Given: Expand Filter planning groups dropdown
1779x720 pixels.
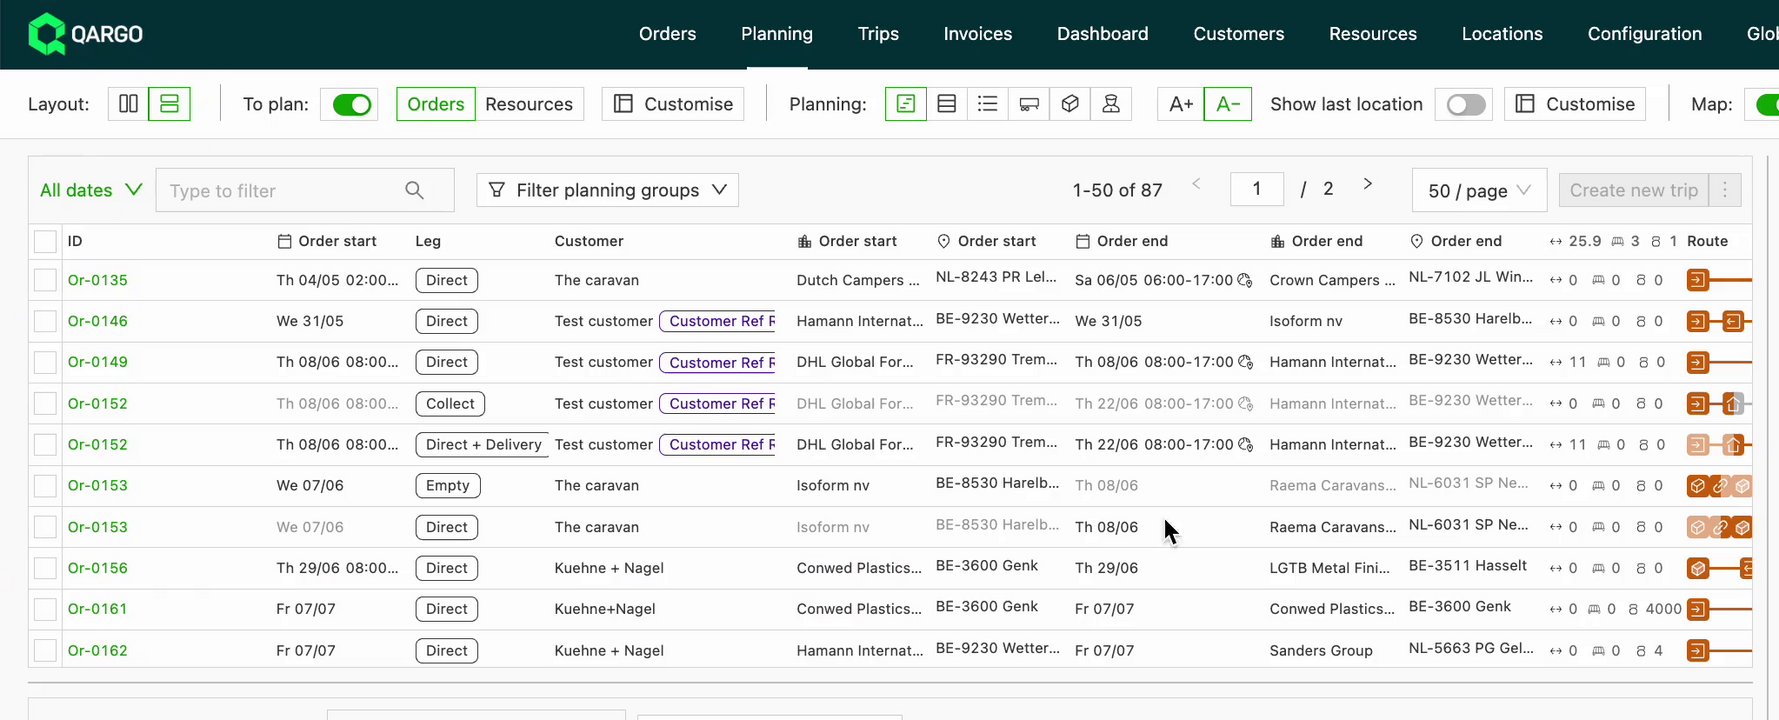Looking at the screenshot, I should point(607,190).
